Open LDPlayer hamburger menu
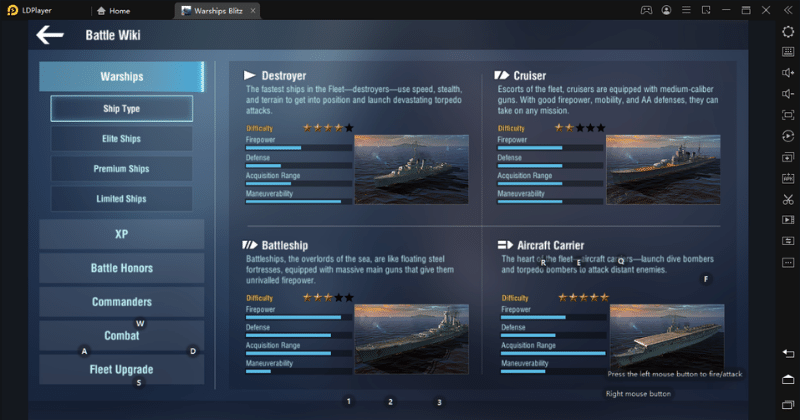Image resolution: width=800 pixels, height=420 pixels. point(686,10)
